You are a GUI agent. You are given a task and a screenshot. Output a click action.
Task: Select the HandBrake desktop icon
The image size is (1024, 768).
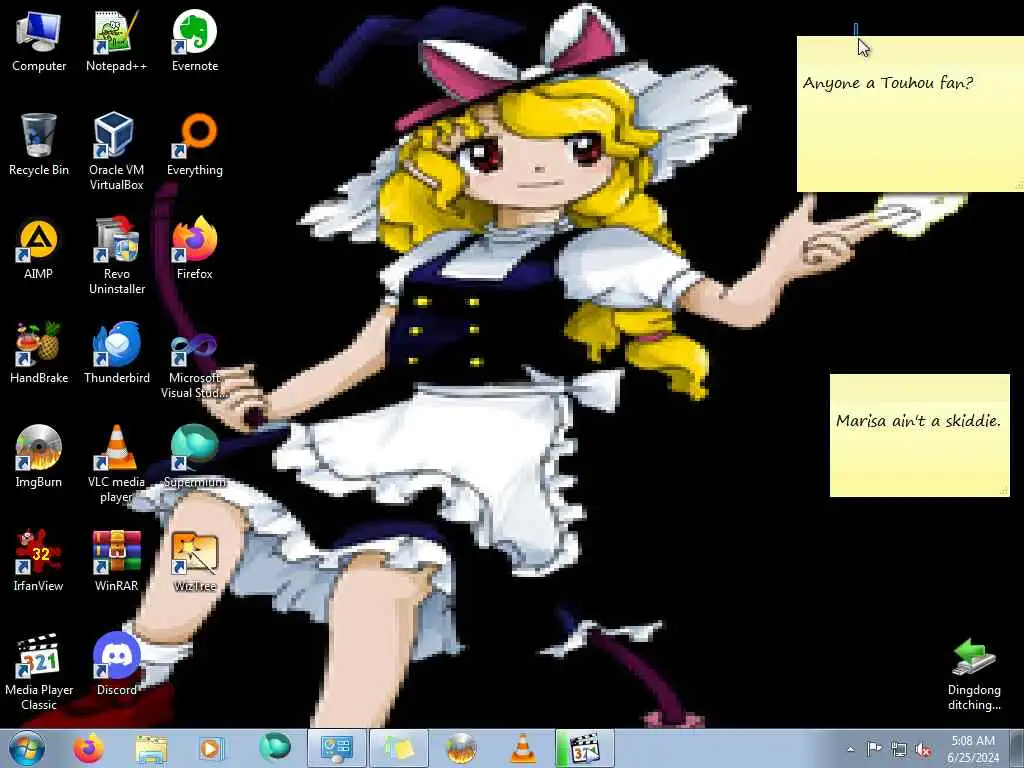click(x=39, y=352)
